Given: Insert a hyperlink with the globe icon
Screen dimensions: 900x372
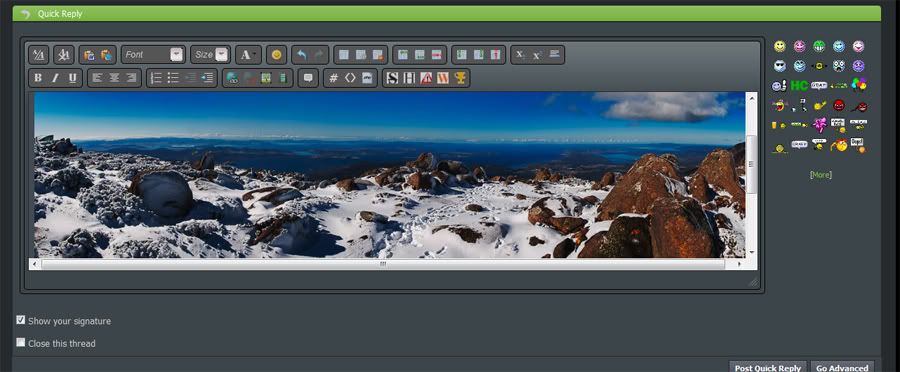Looking at the screenshot, I should click(x=232, y=78).
